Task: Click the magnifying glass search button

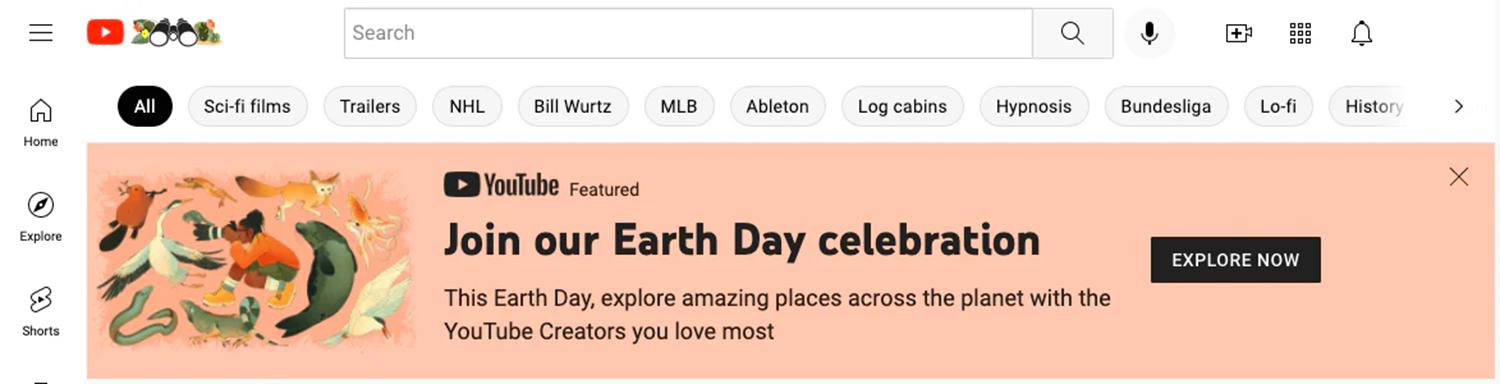Action: (x=1072, y=33)
